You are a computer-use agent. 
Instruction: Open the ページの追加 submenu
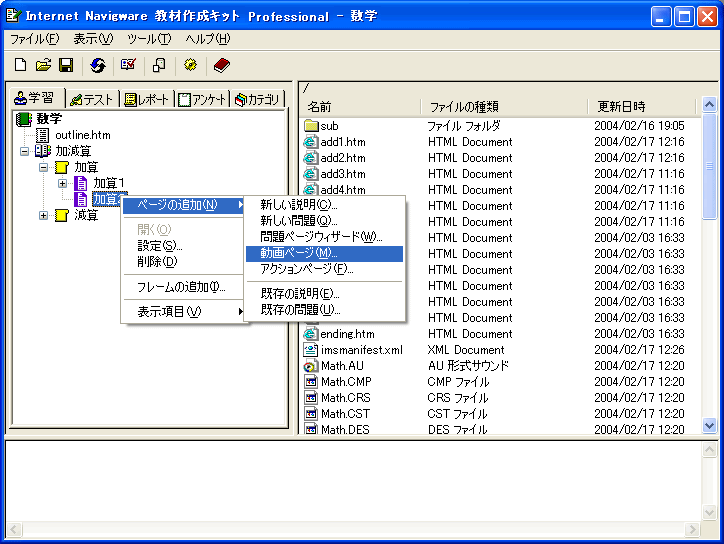pyautogui.click(x=184, y=205)
